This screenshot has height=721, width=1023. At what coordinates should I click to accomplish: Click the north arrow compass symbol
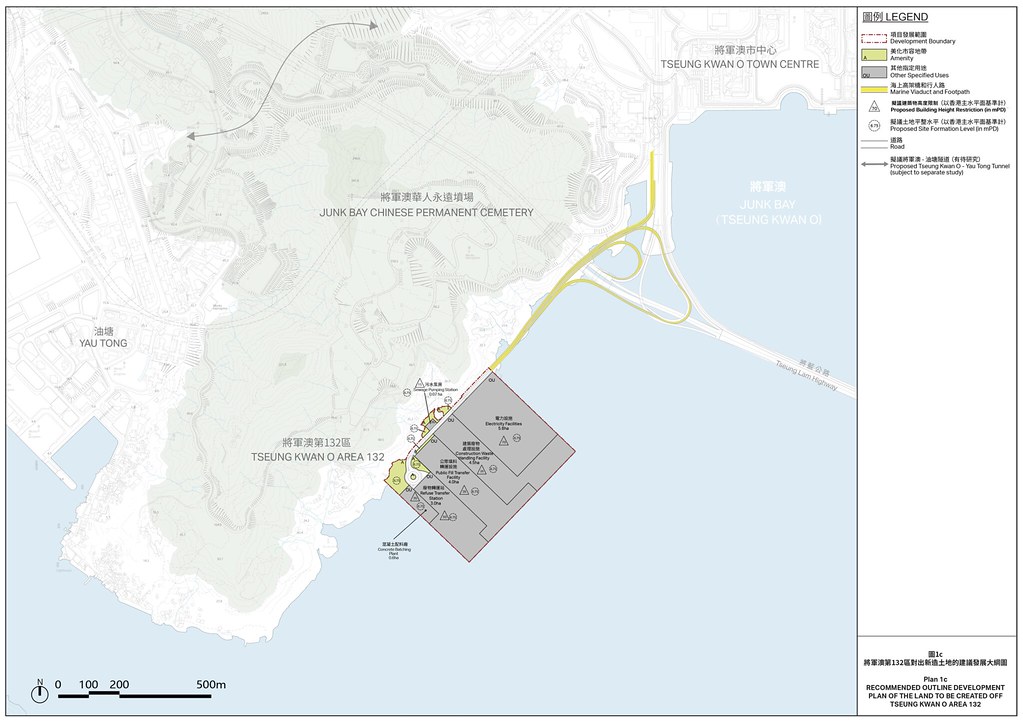click(x=40, y=692)
